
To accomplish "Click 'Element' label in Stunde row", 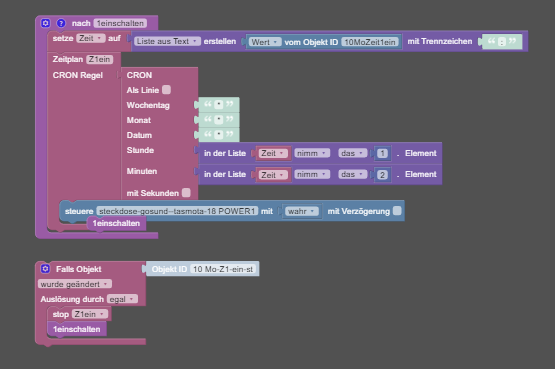I will [x=420, y=153].
